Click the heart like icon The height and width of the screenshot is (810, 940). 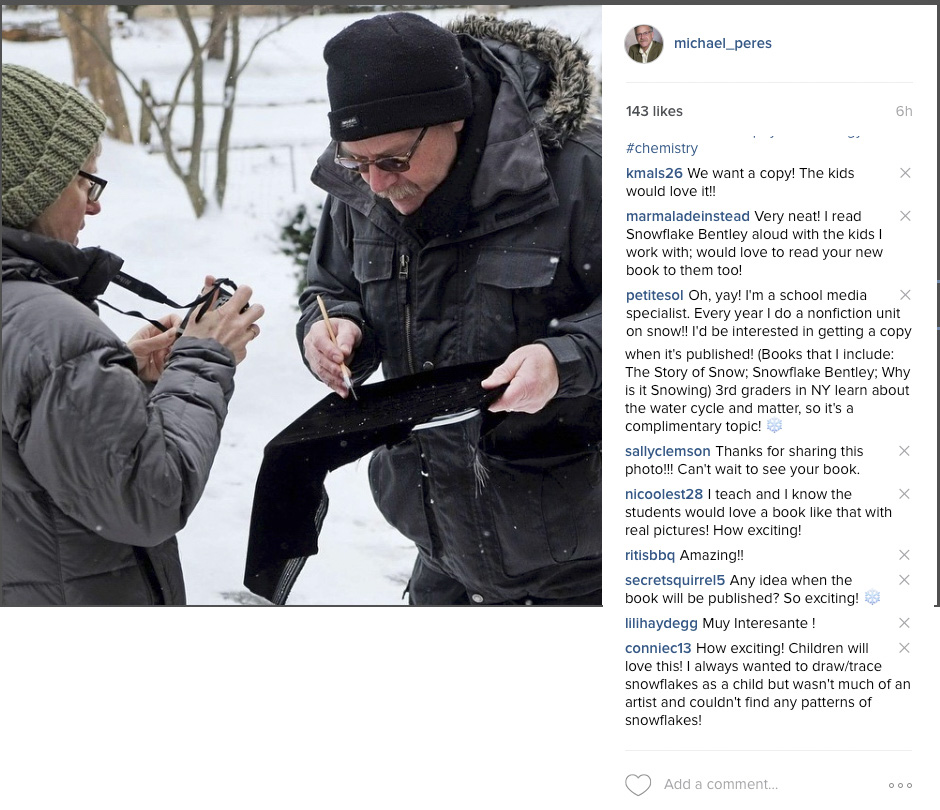point(638,785)
